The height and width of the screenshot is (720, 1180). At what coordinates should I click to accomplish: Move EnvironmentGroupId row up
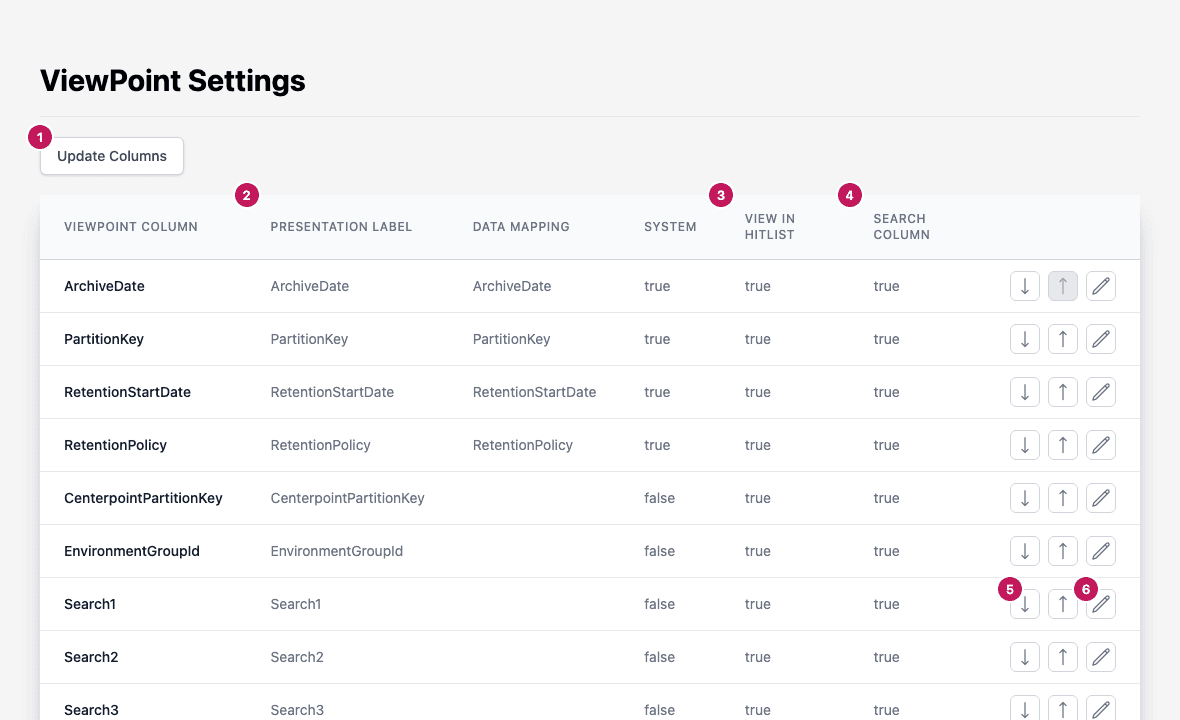pyautogui.click(x=1063, y=551)
